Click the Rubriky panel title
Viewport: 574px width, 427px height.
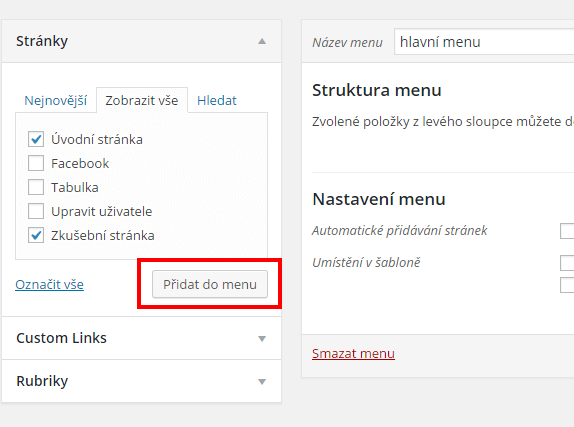42,381
